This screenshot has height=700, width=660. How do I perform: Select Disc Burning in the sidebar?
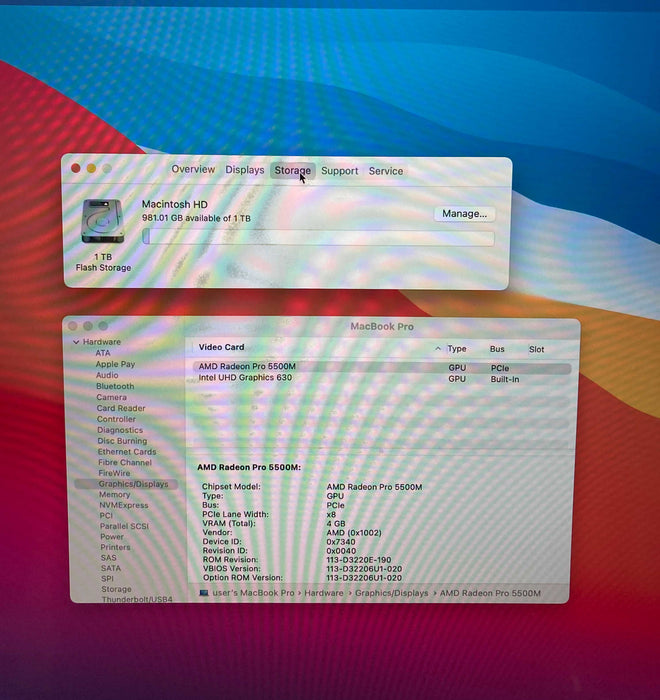122,441
